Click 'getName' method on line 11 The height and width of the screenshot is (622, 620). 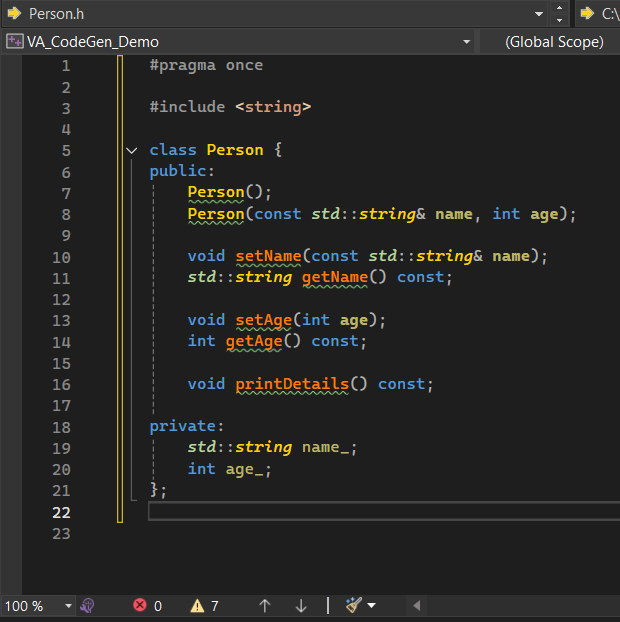[335, 277]
